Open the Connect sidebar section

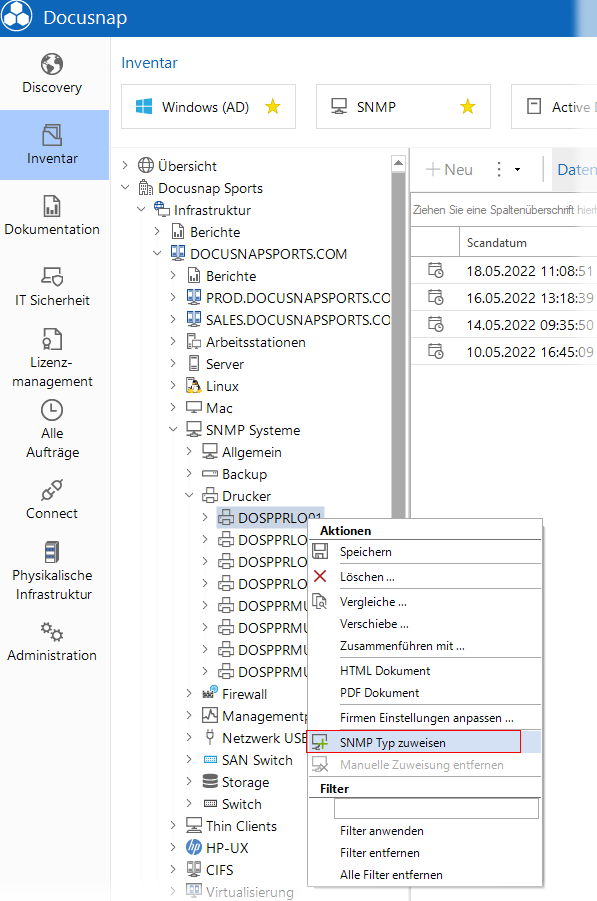coord(52,499)
